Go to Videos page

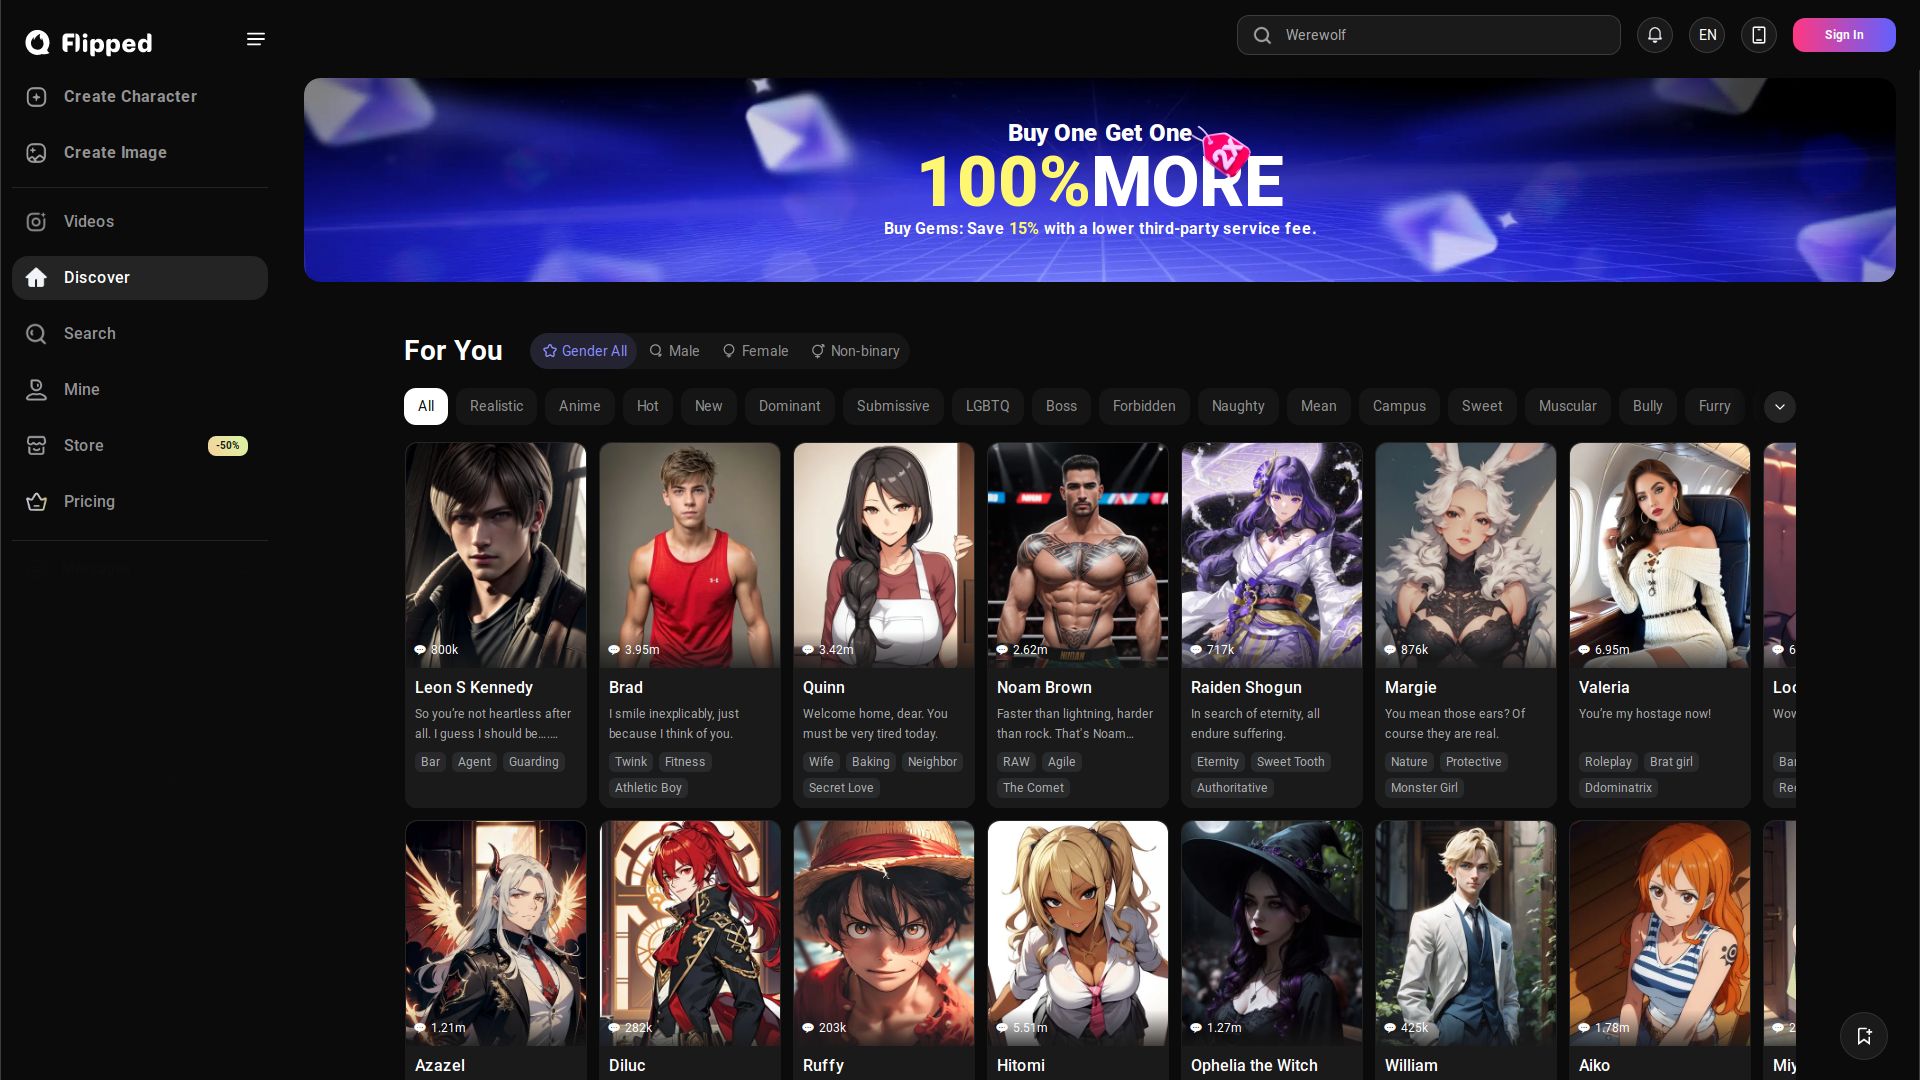pyautogui.click(x=140, y=222)
